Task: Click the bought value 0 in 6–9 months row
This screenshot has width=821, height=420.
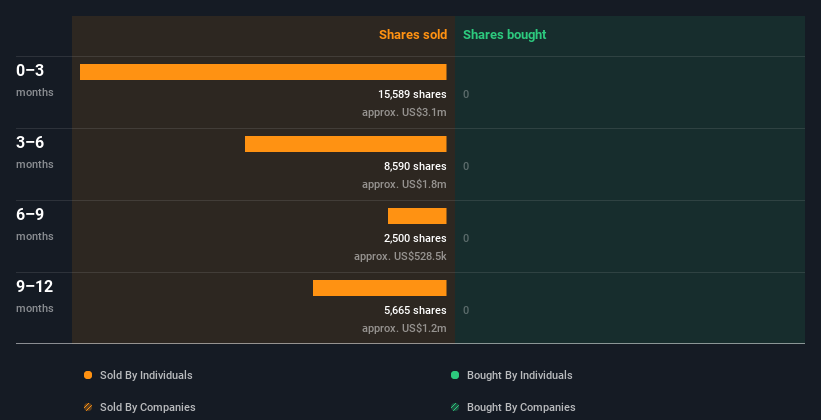Action: tap(466, 239)
